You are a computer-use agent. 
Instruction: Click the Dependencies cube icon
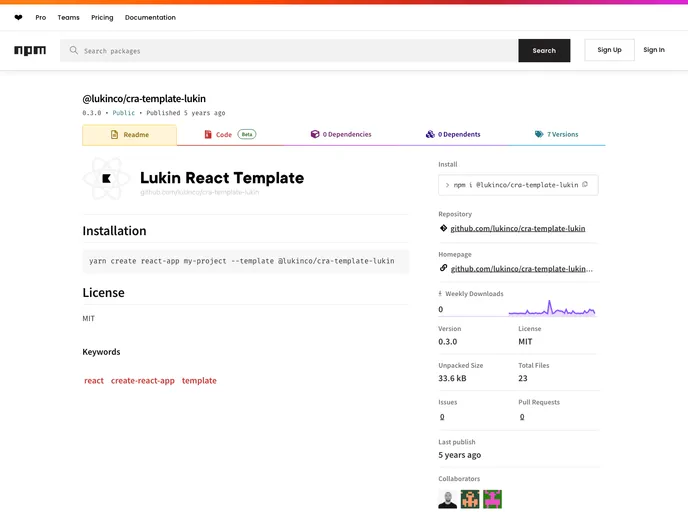(x=315, y=134)
